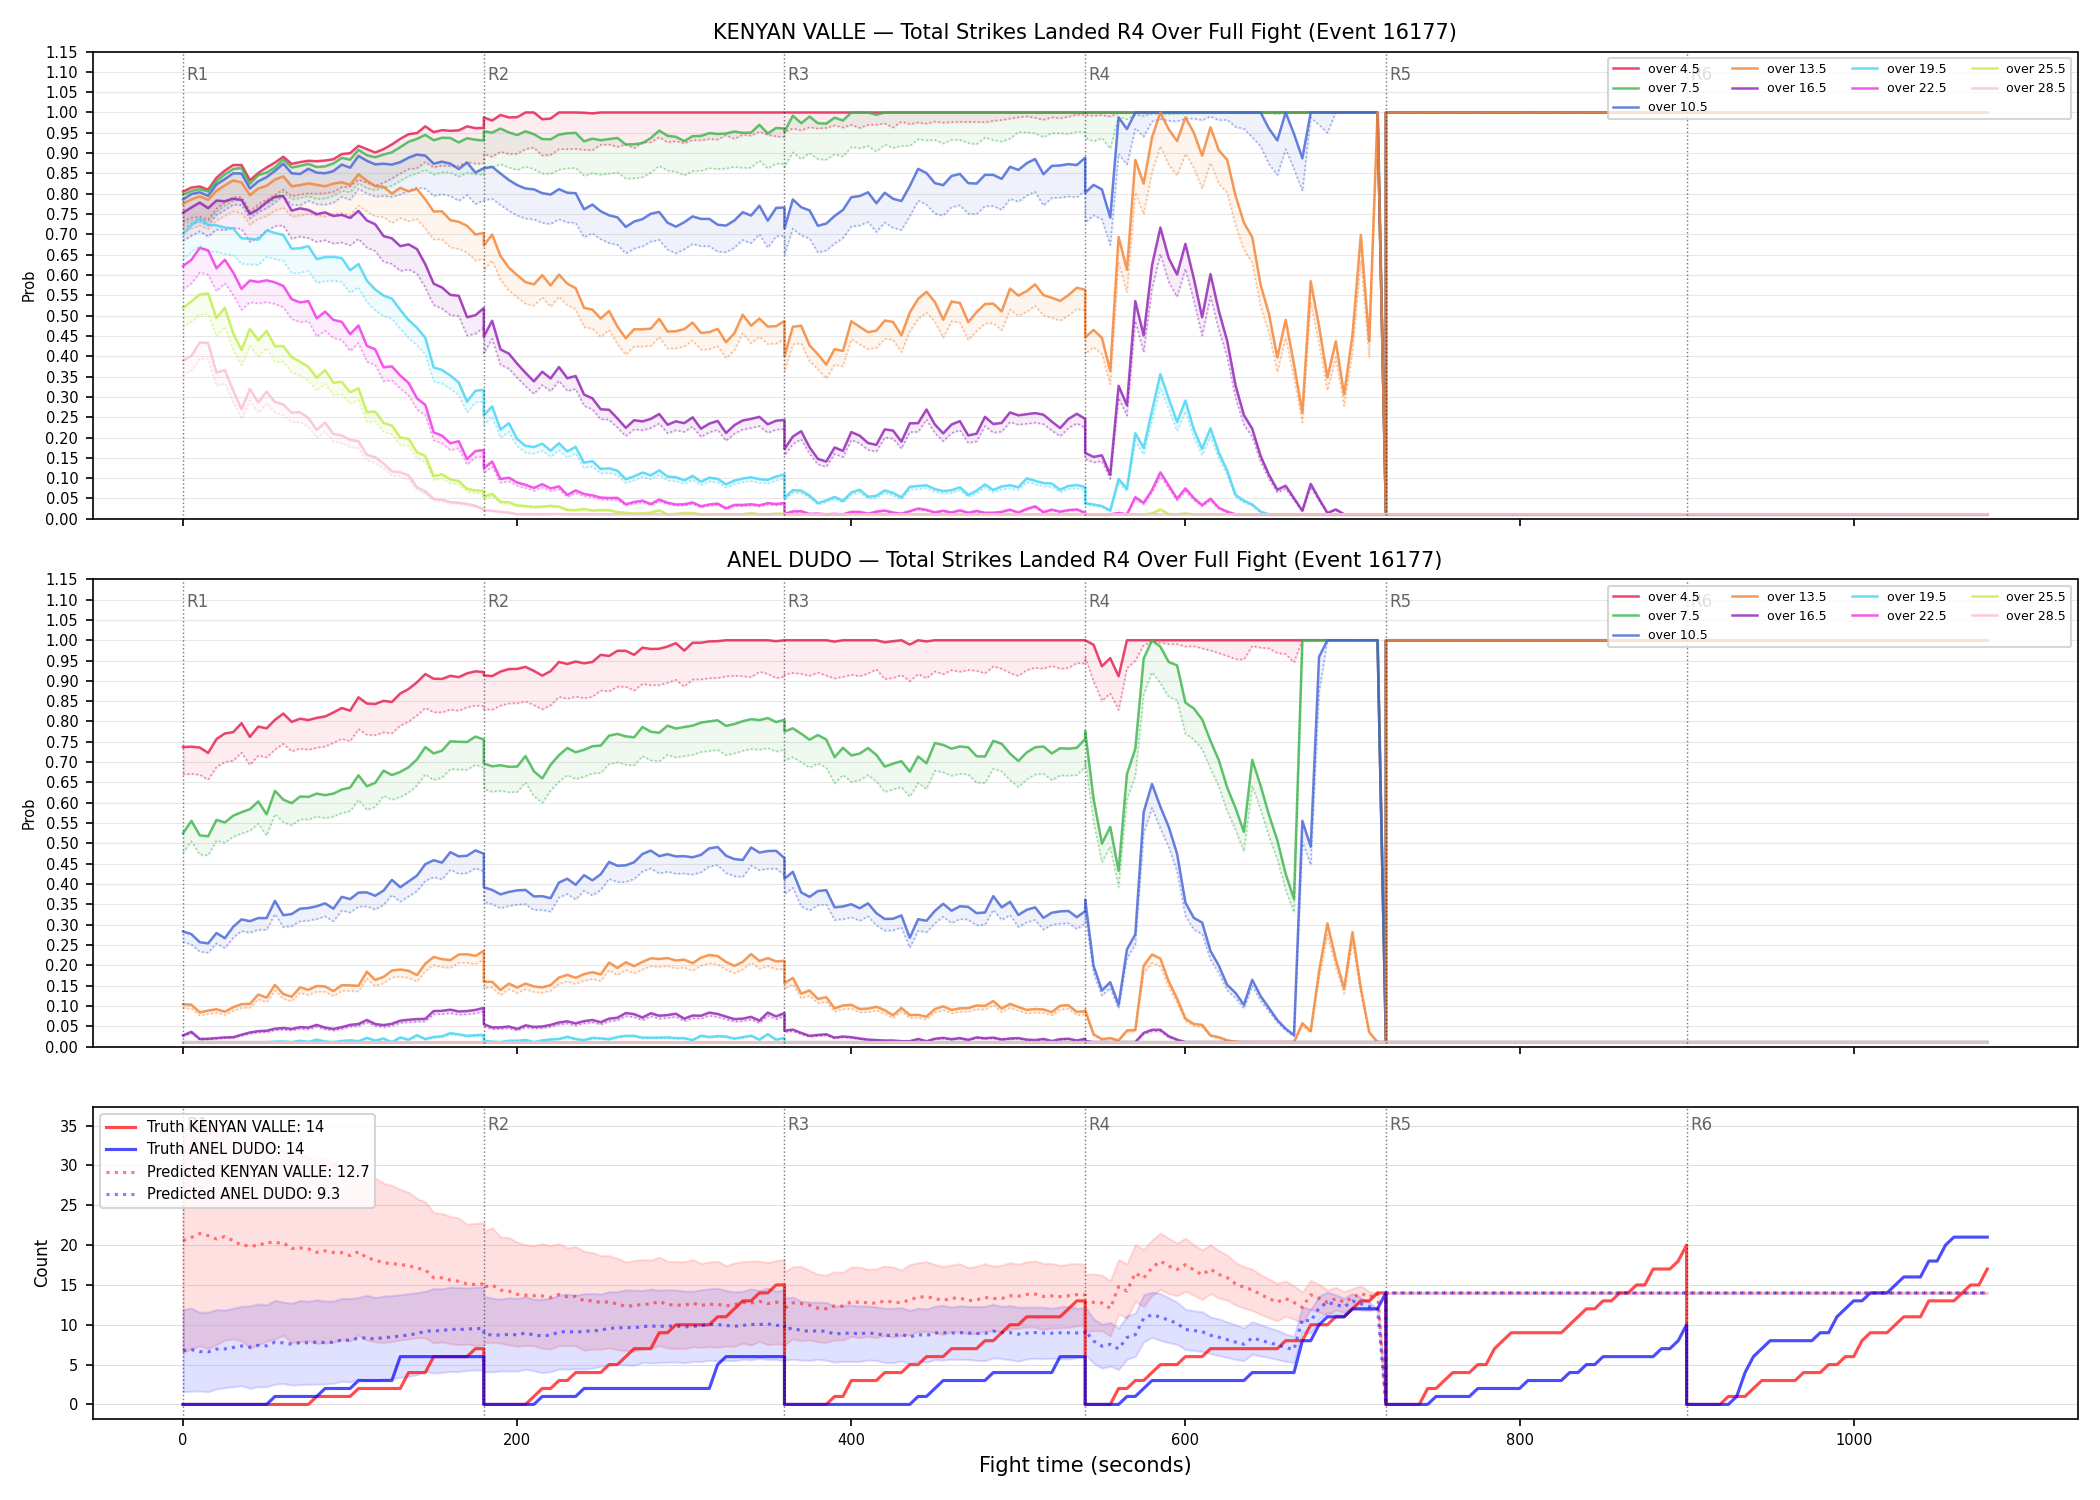
Task: Click the x-axis tick label 600
Action: click(x=1185, y=1440)
